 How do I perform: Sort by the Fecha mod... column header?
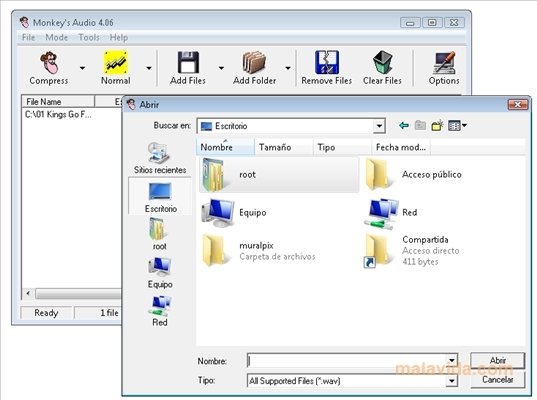(x=401, y=147)
